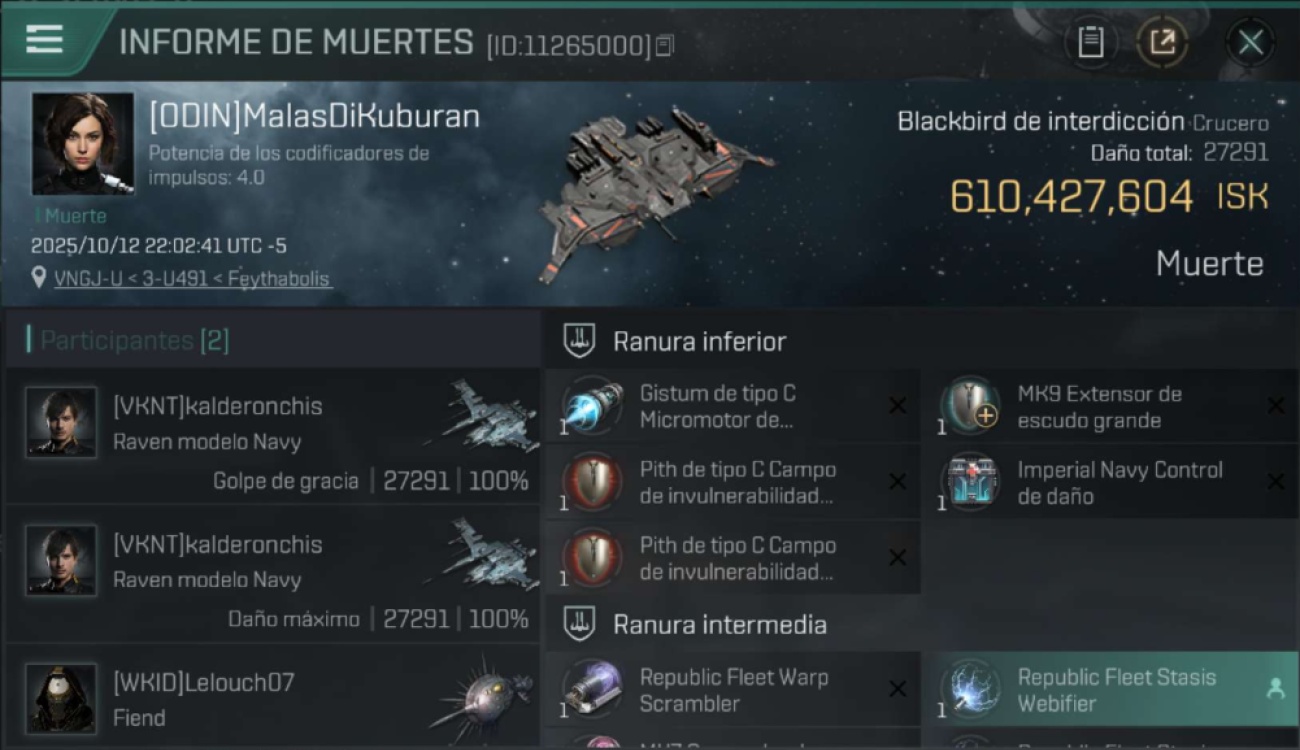Select the MK9 Extensor de escudo icon
Image resolution: width=1300 pixels, height=750 pixels.
[970, 407]
